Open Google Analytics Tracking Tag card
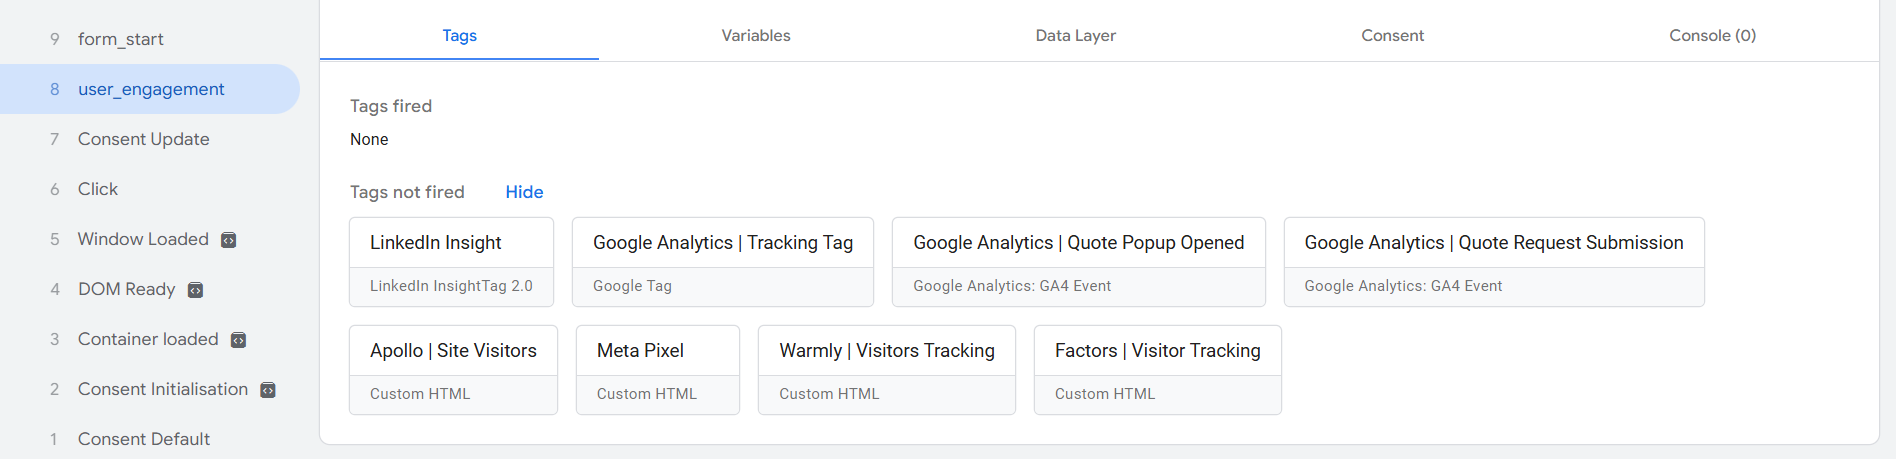 coord(722,262)
